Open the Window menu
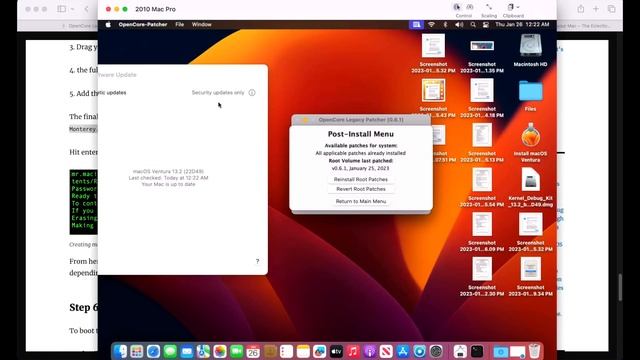This screenshot has width=640, height=360. pos(202,24)
